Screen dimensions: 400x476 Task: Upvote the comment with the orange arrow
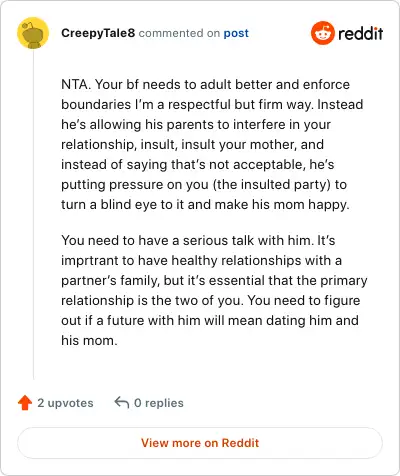point(25,403)
